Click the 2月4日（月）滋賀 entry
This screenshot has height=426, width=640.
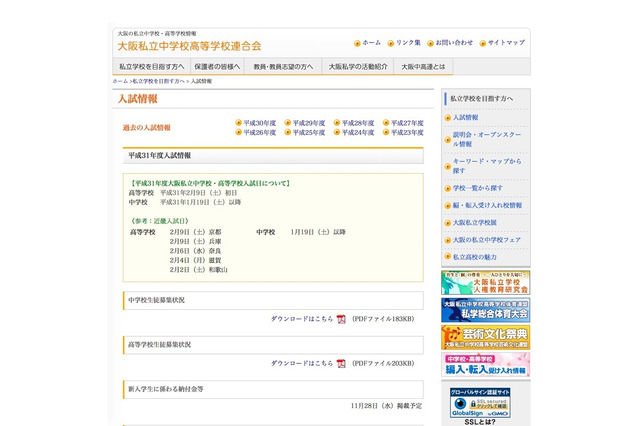[x=196, y=260]
